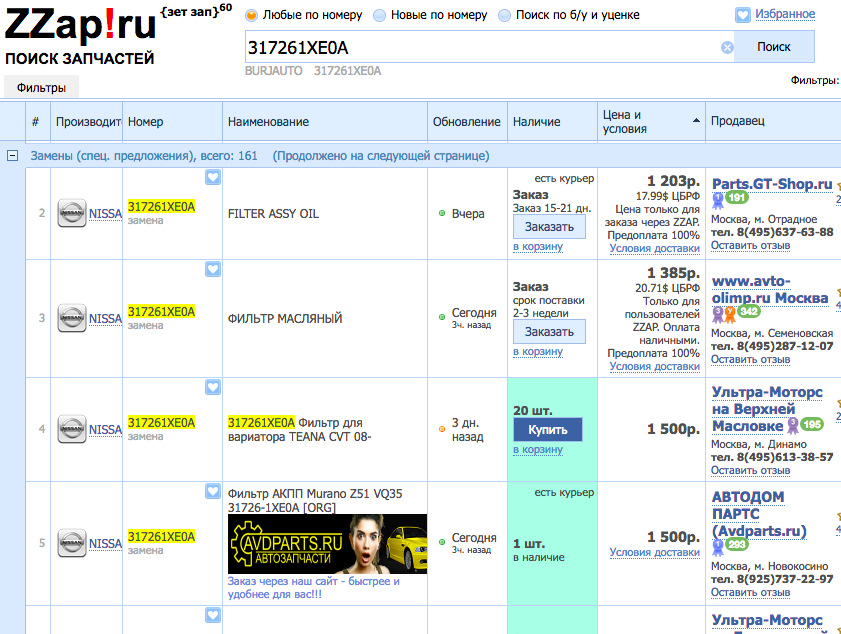Select the 'Любые по номеру' radio option

tap(251, 15)
